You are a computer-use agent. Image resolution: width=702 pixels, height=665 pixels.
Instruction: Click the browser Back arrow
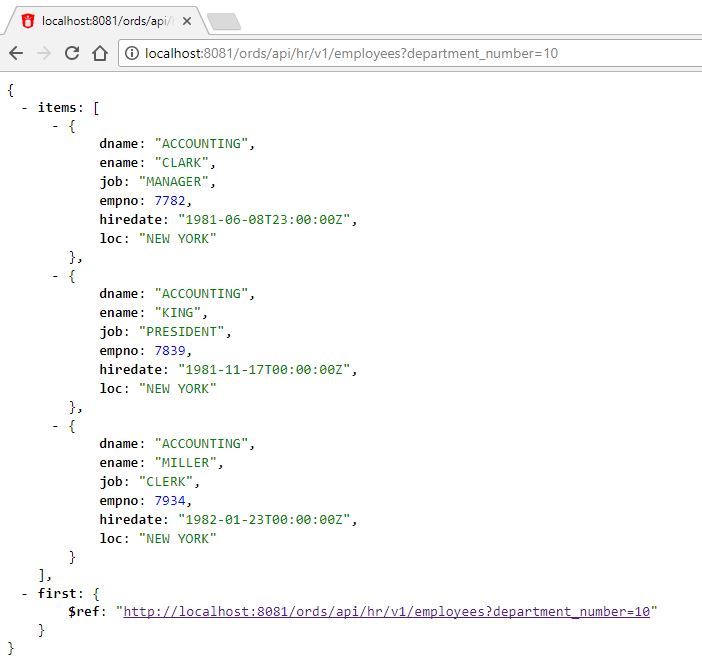(16, 53)
